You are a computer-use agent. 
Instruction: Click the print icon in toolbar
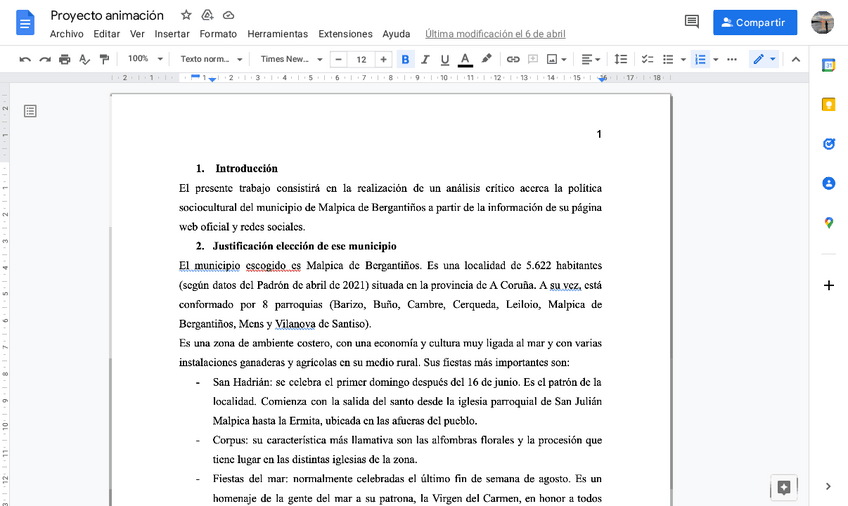[x=65, y=59]
